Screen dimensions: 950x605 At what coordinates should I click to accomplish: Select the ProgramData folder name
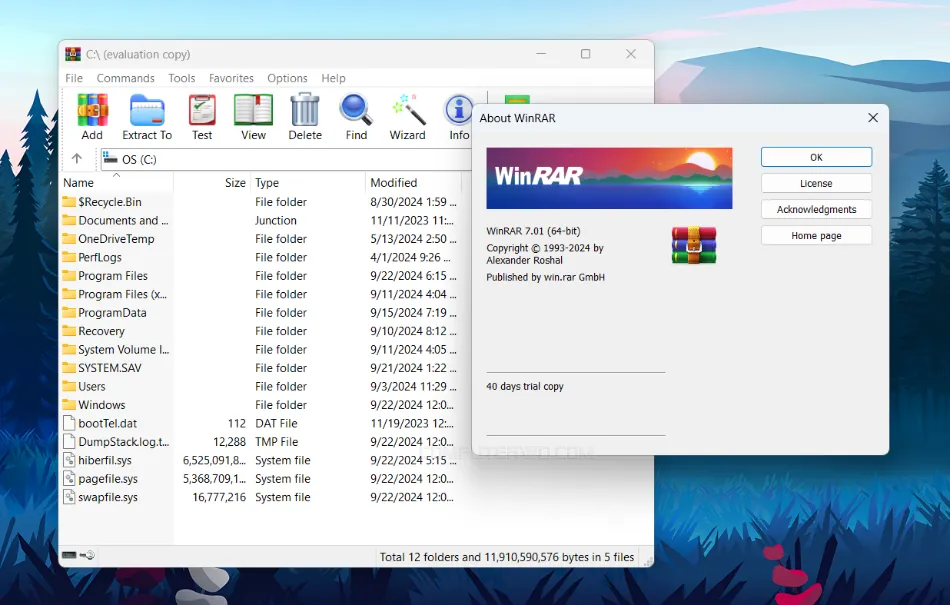pos(112,312)
